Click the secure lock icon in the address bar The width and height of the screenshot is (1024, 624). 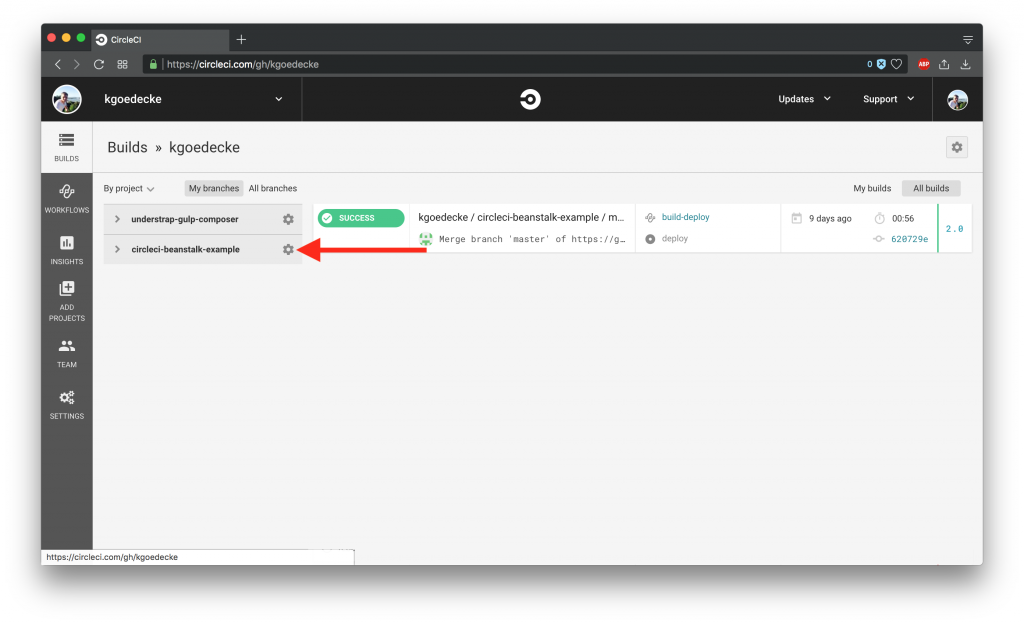[x=153, y=64]
